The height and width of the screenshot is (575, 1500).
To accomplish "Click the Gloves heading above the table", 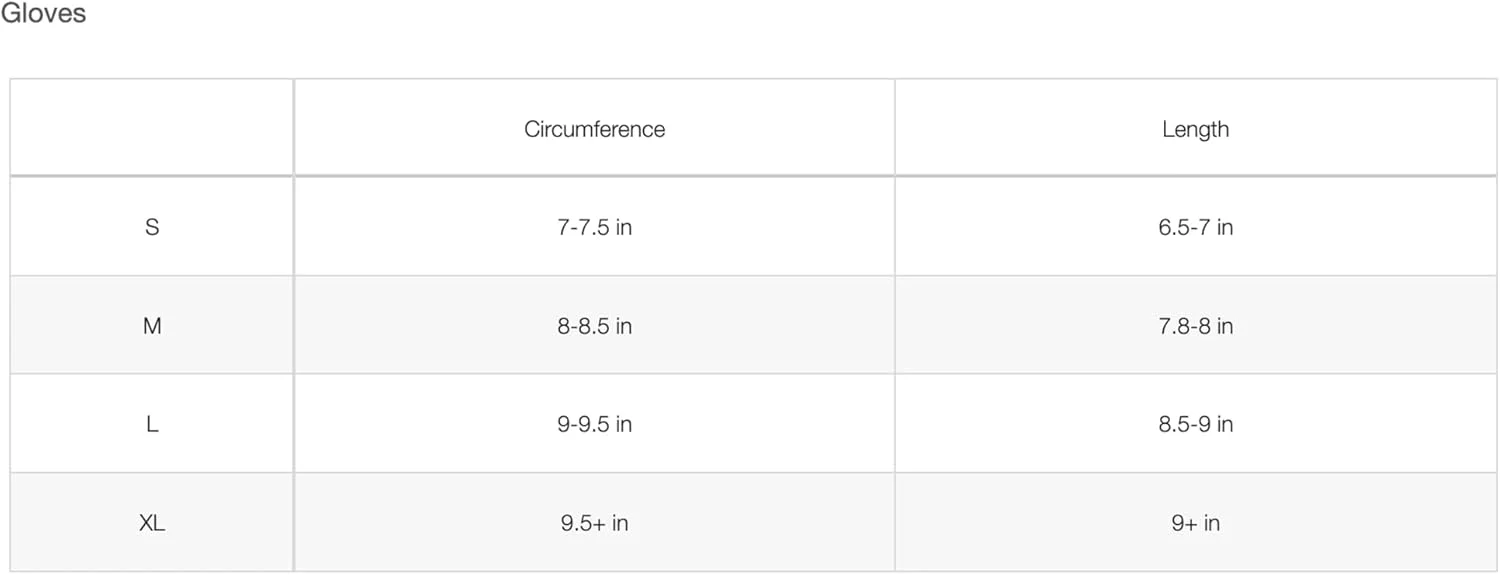I will [43, 14].
